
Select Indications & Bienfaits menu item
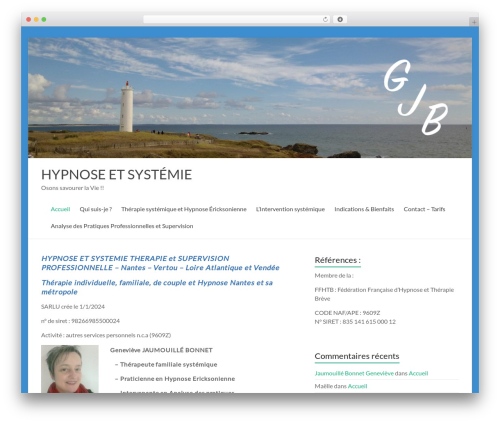(x=364, y=209)
